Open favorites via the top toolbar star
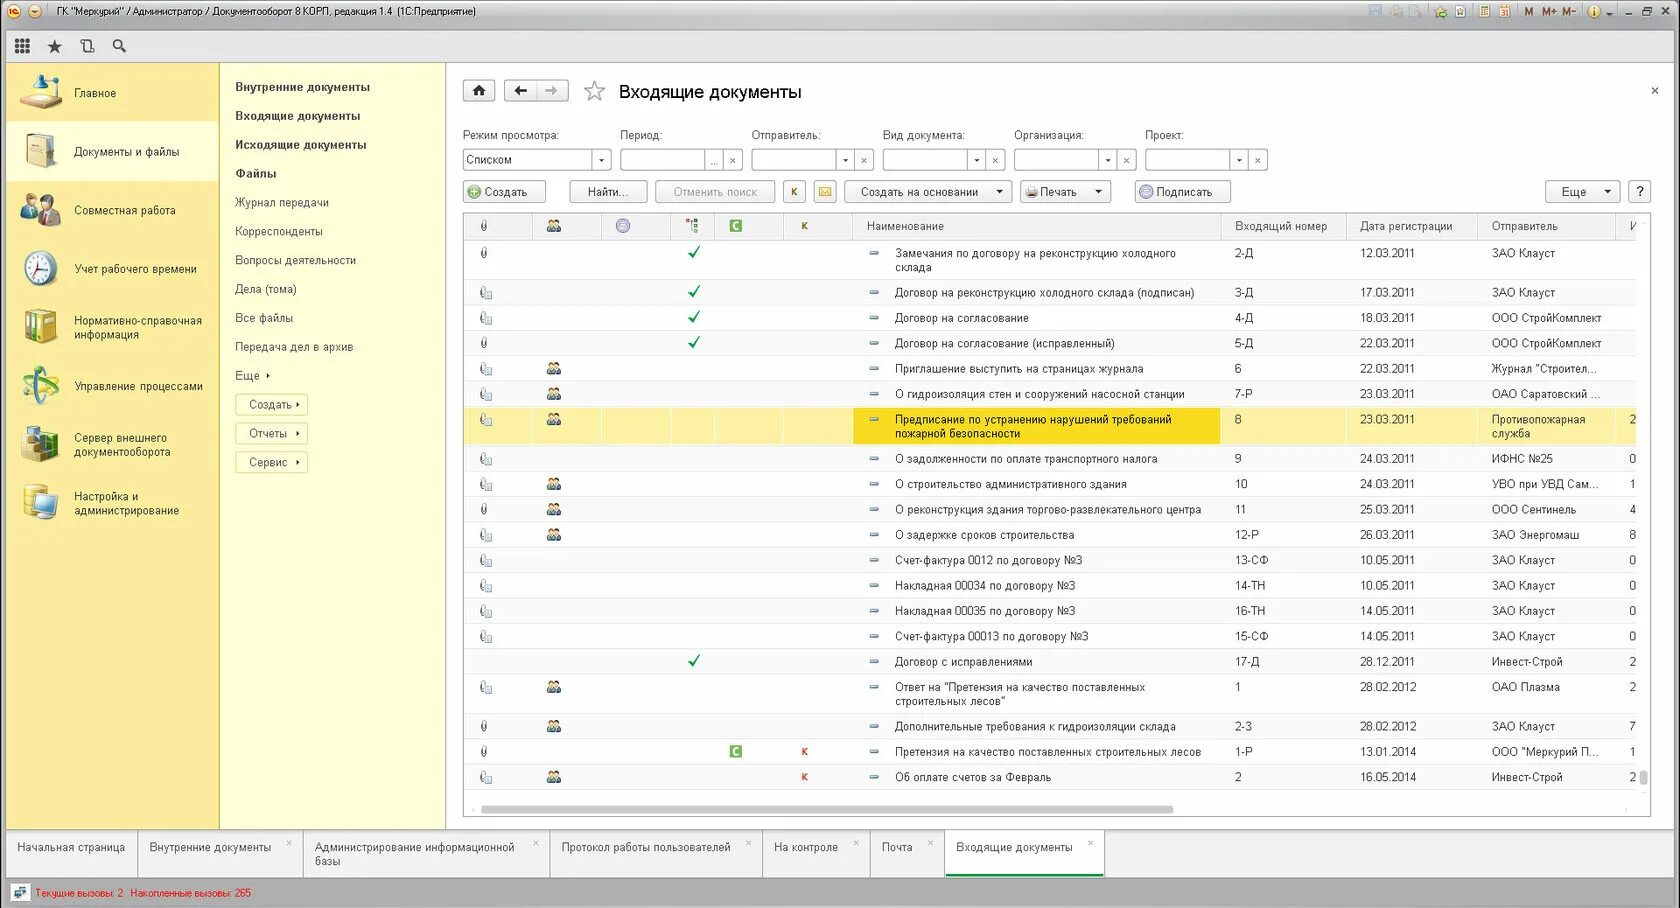This screenshot has width=1680, height=908. click(x=55, y=46)
